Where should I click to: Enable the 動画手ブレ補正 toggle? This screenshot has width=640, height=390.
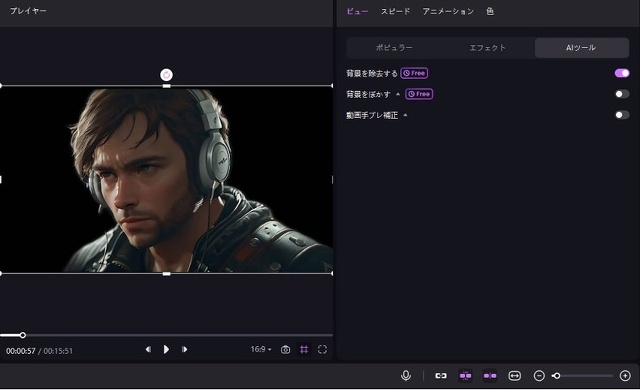pyautogui.click(x=622, y=115)
